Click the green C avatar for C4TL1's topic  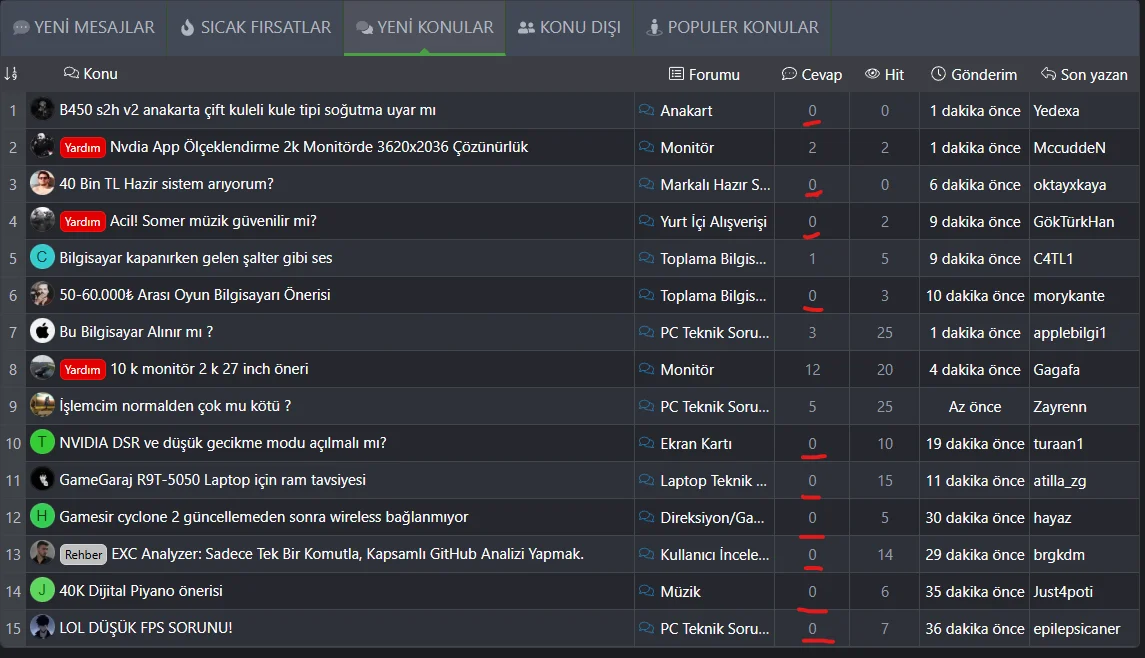pos(42,258)
